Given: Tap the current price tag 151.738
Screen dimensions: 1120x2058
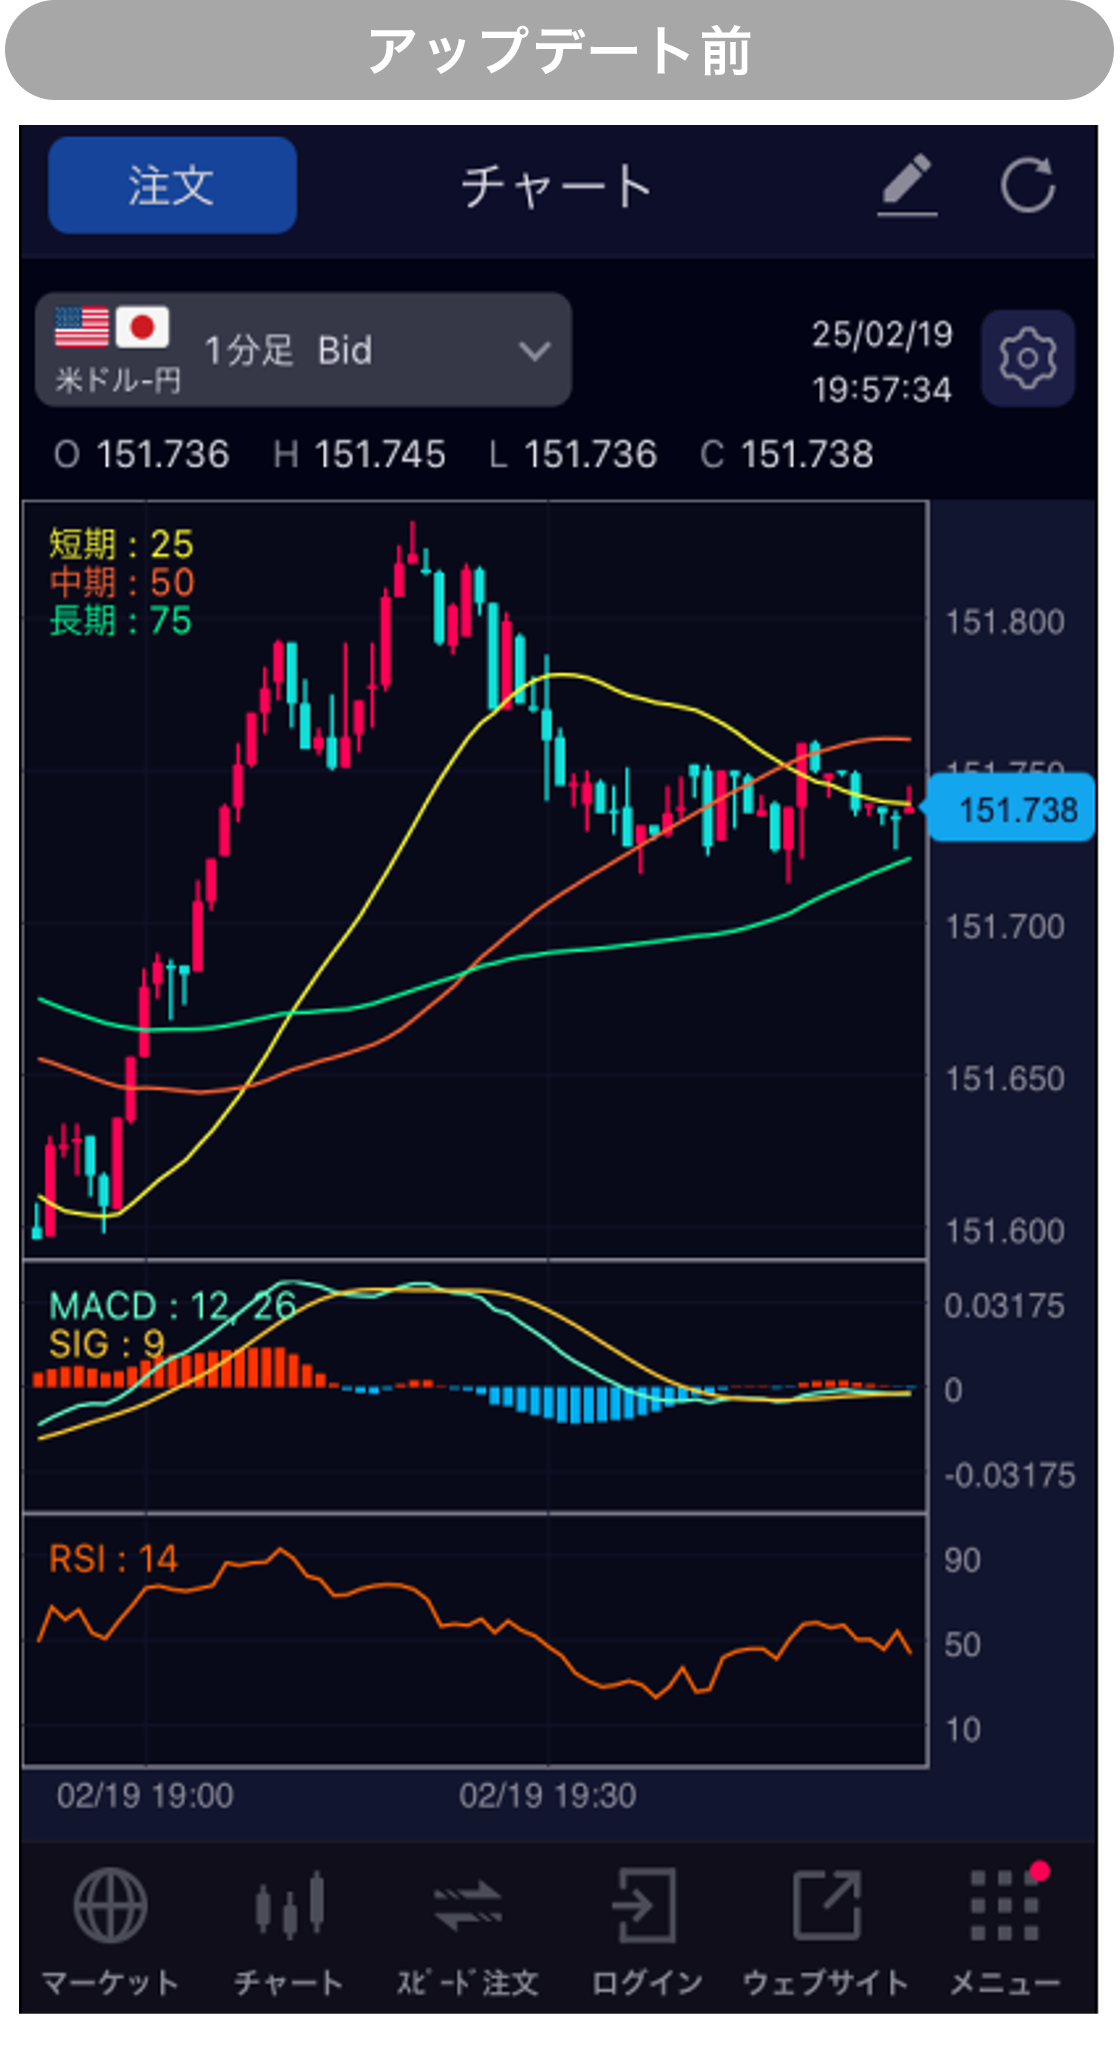Looking at the screenshot, I should click(1011, 808).
